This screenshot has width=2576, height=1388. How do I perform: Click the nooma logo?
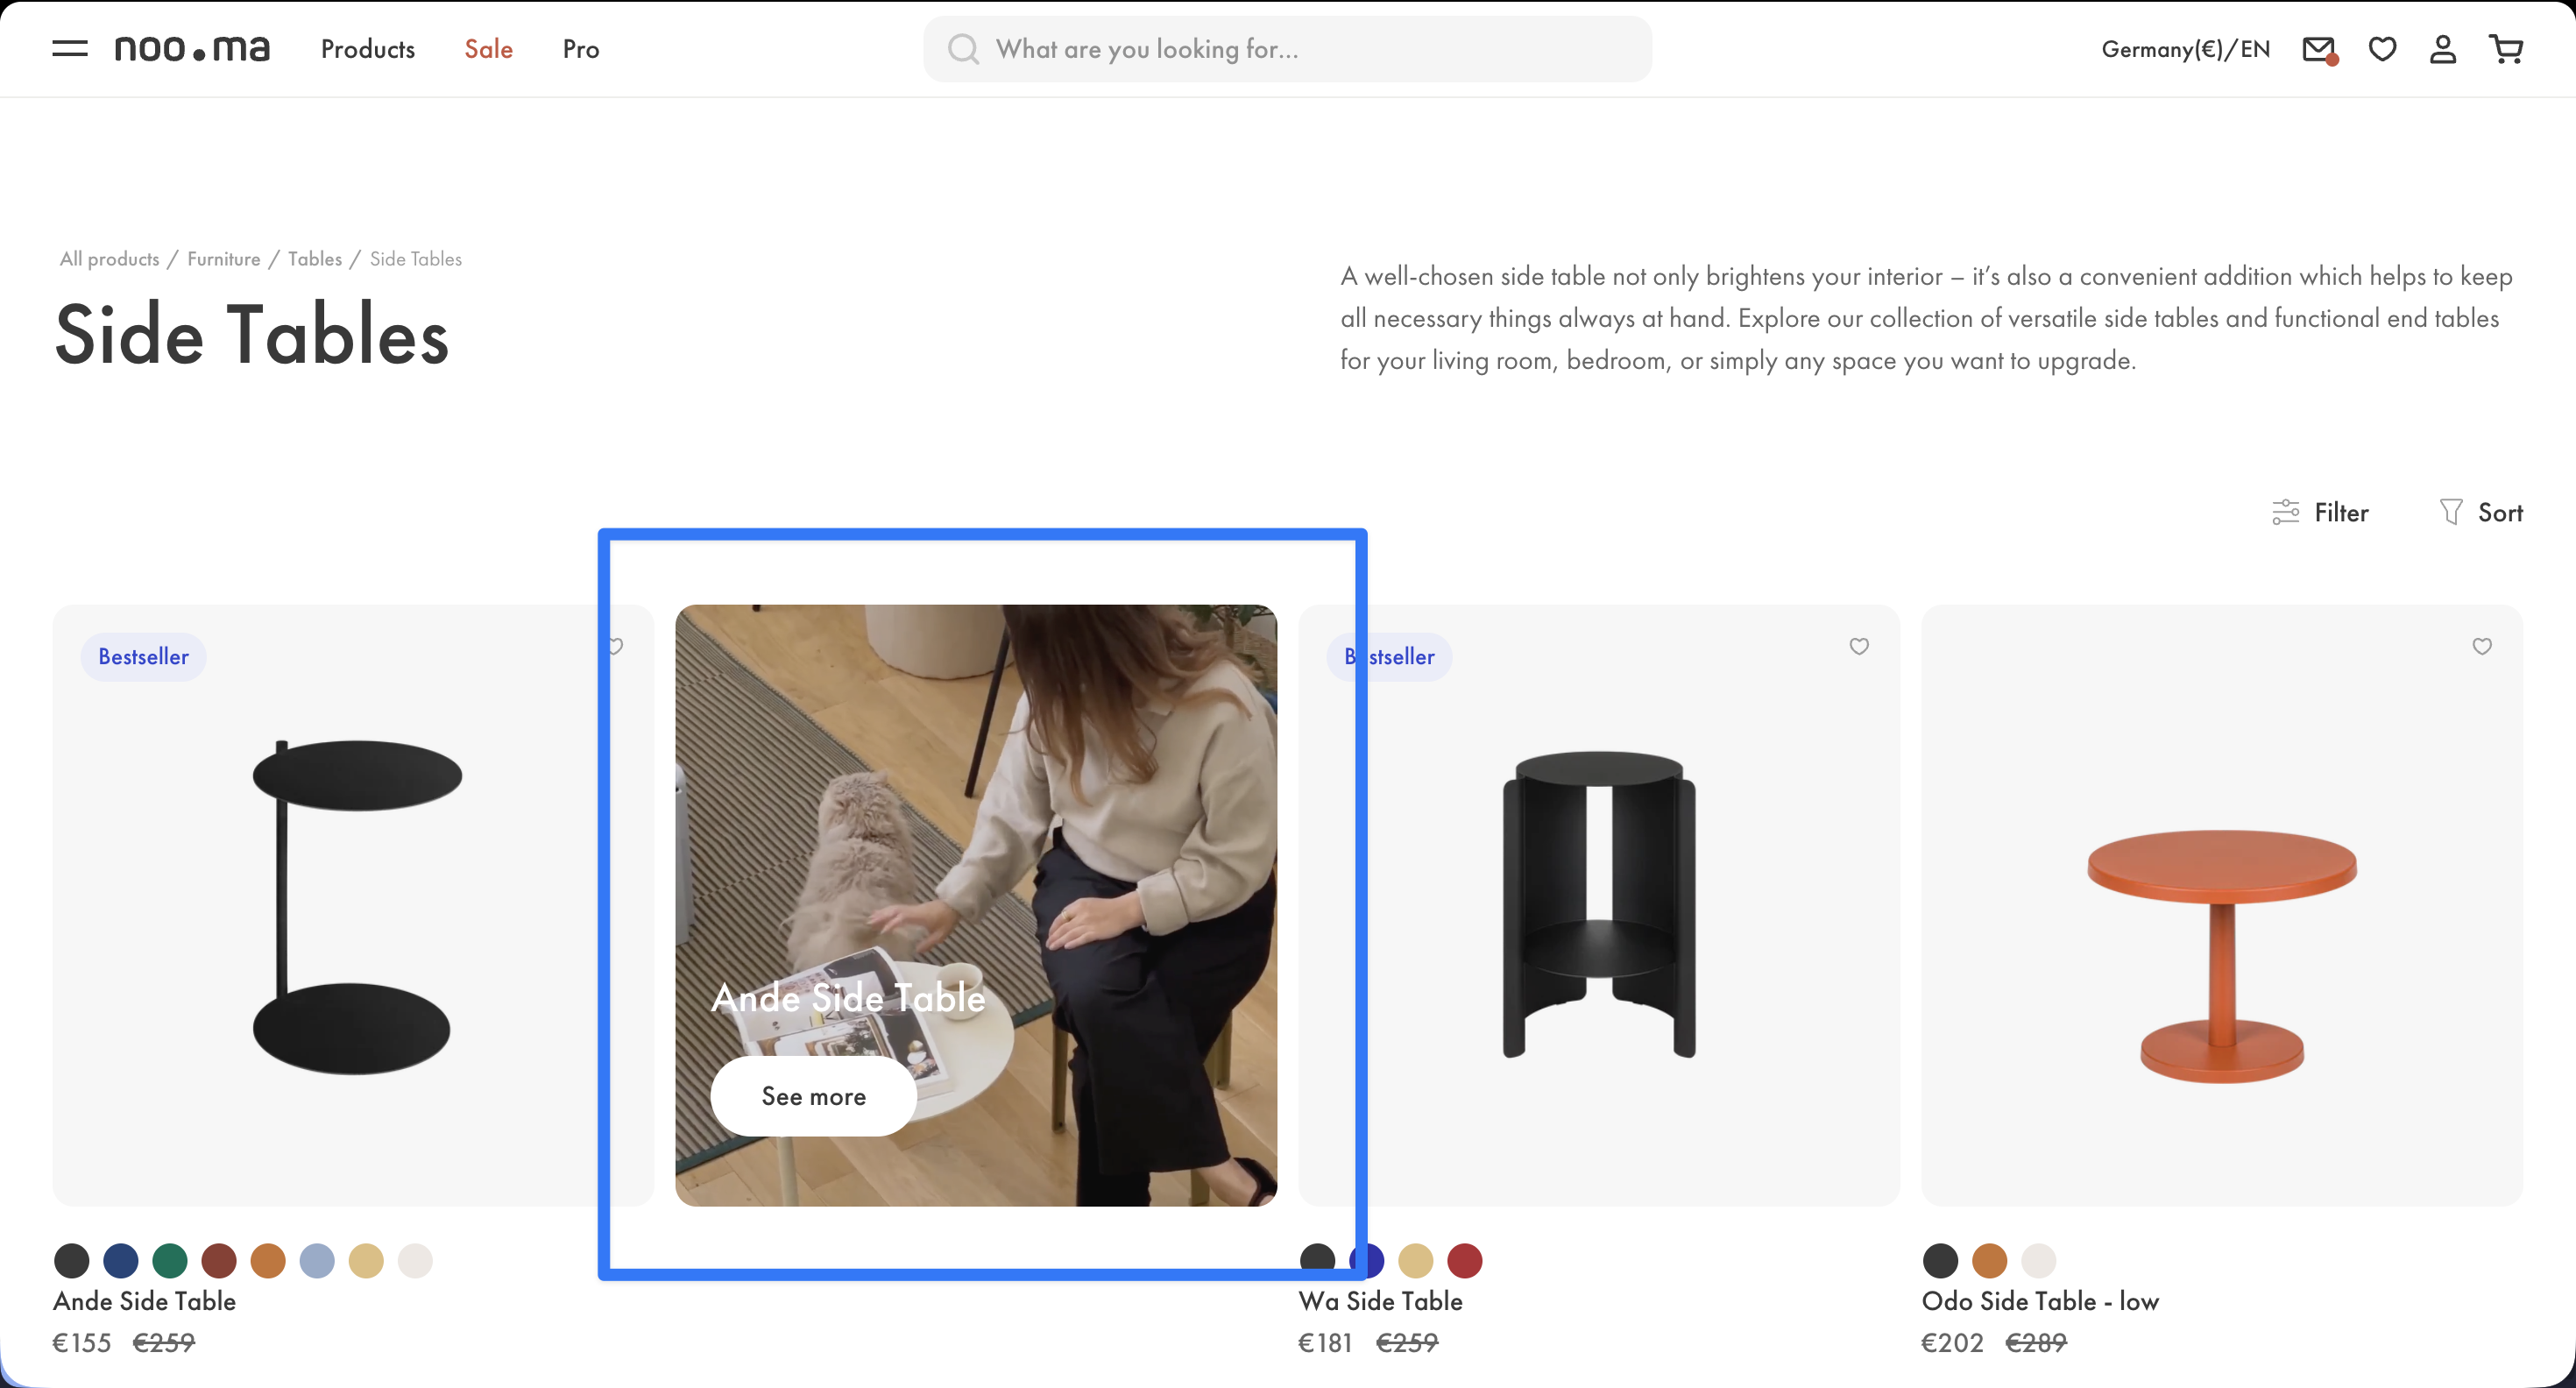click(192, 48)
